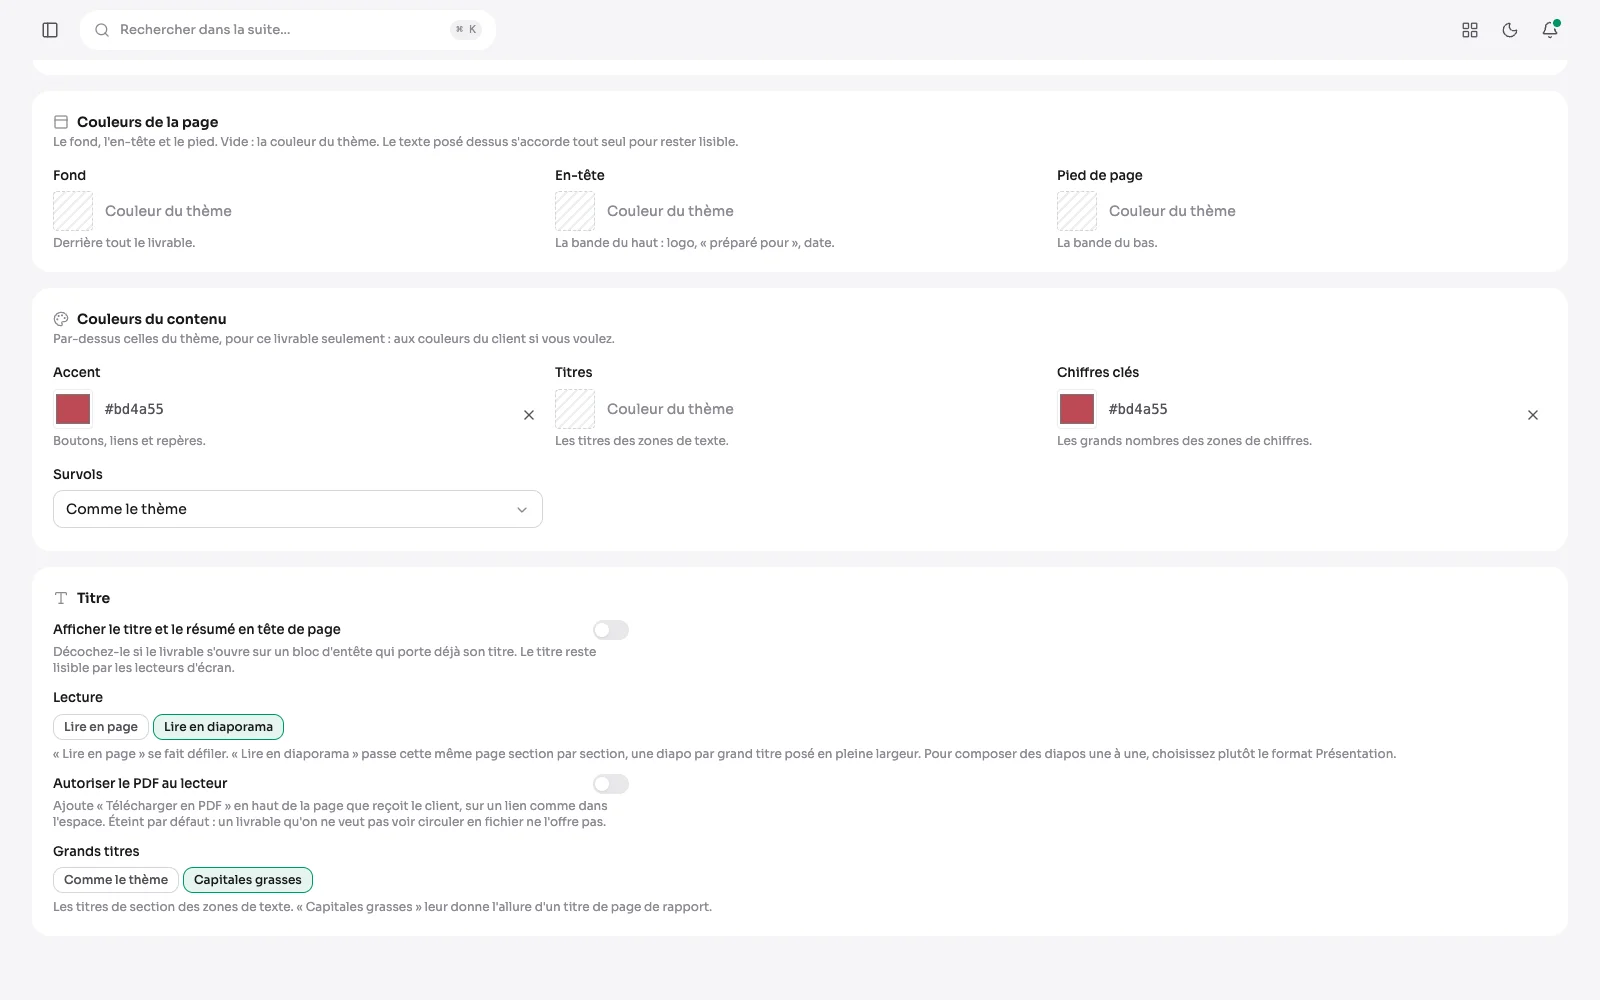Click the Couleurs de la page heading
This screenshot has height=1000, width=1600.
pyautogui.click(x=148, y=122)
